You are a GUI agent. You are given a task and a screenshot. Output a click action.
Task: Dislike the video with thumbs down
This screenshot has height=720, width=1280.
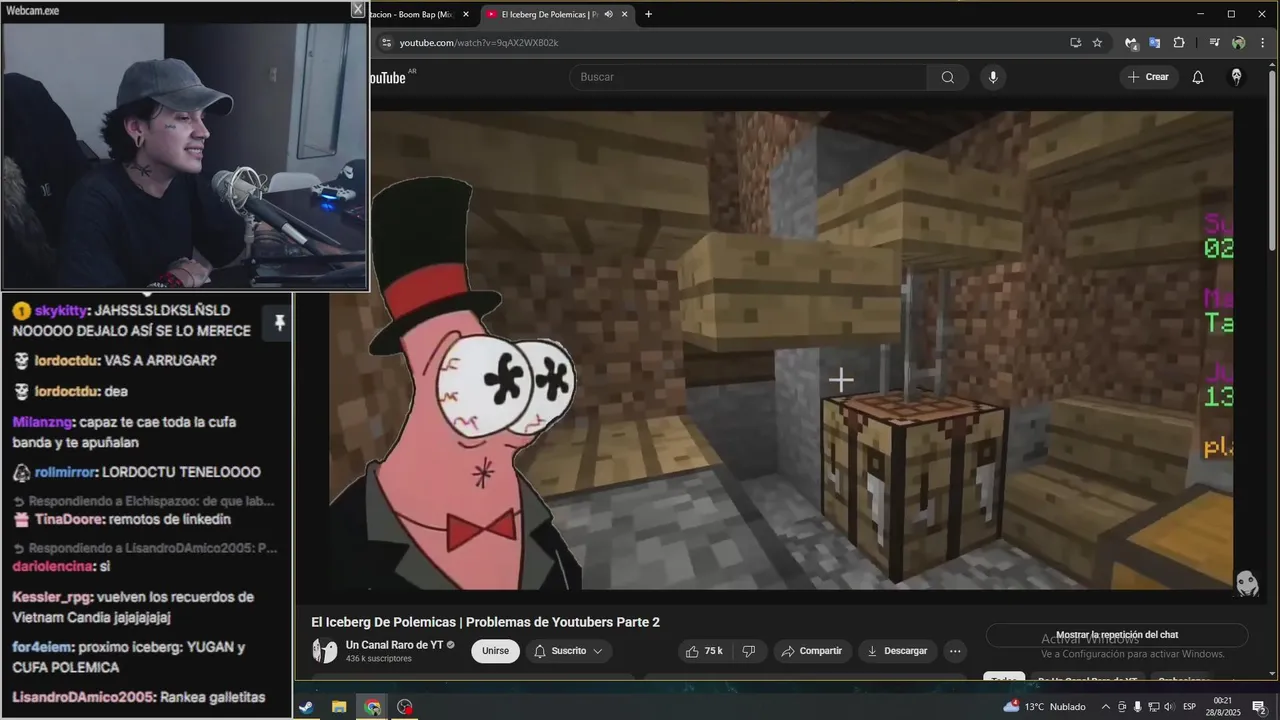coord(749,651)
